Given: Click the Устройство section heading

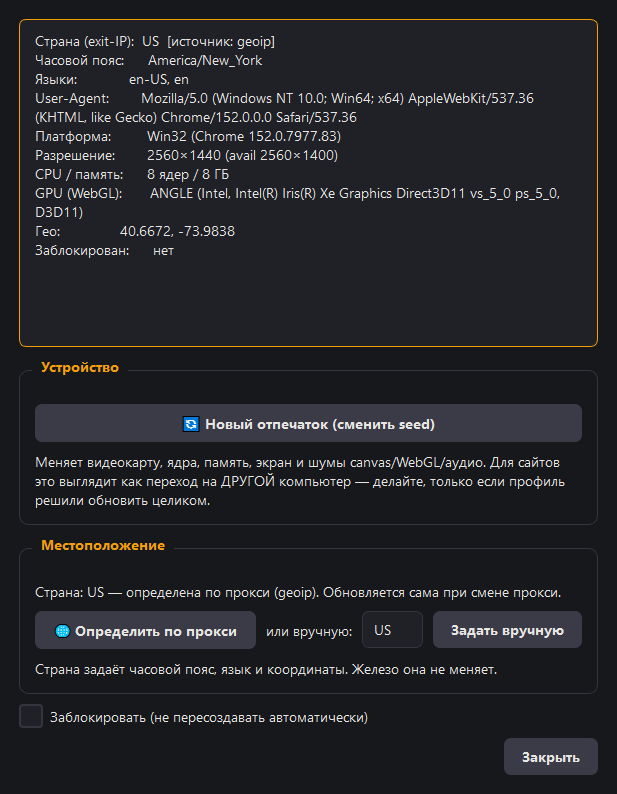Looking at the screenshot, I should point(80,367).
